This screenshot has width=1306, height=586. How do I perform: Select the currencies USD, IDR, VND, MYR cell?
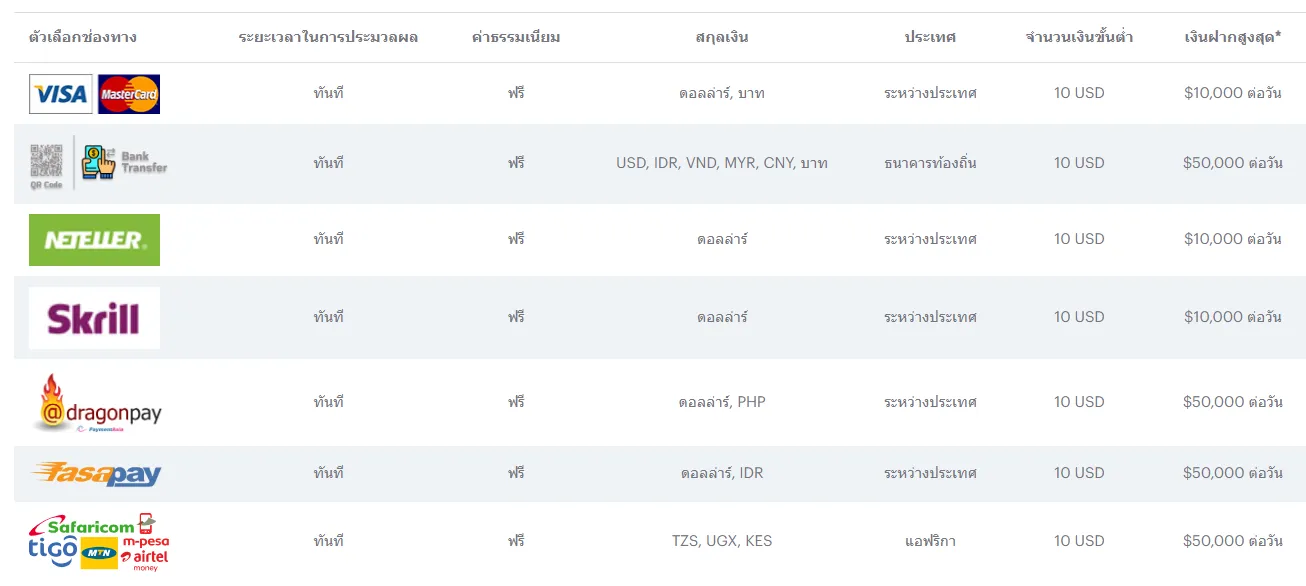(x=722, y=163)
